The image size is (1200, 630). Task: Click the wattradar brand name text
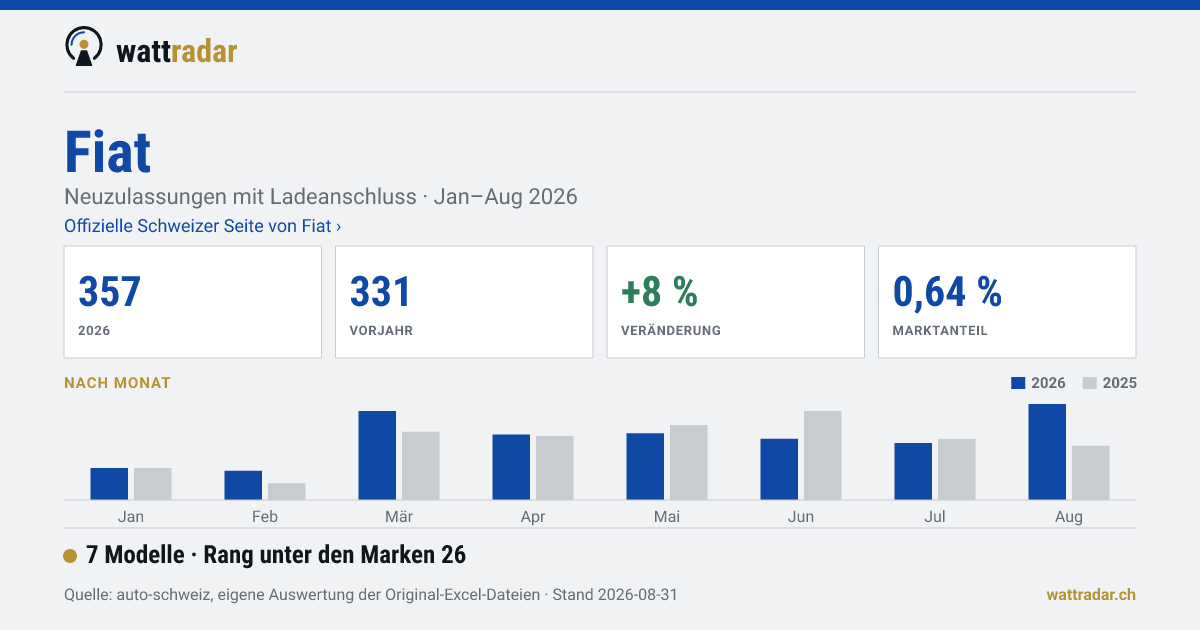point(177,50)
